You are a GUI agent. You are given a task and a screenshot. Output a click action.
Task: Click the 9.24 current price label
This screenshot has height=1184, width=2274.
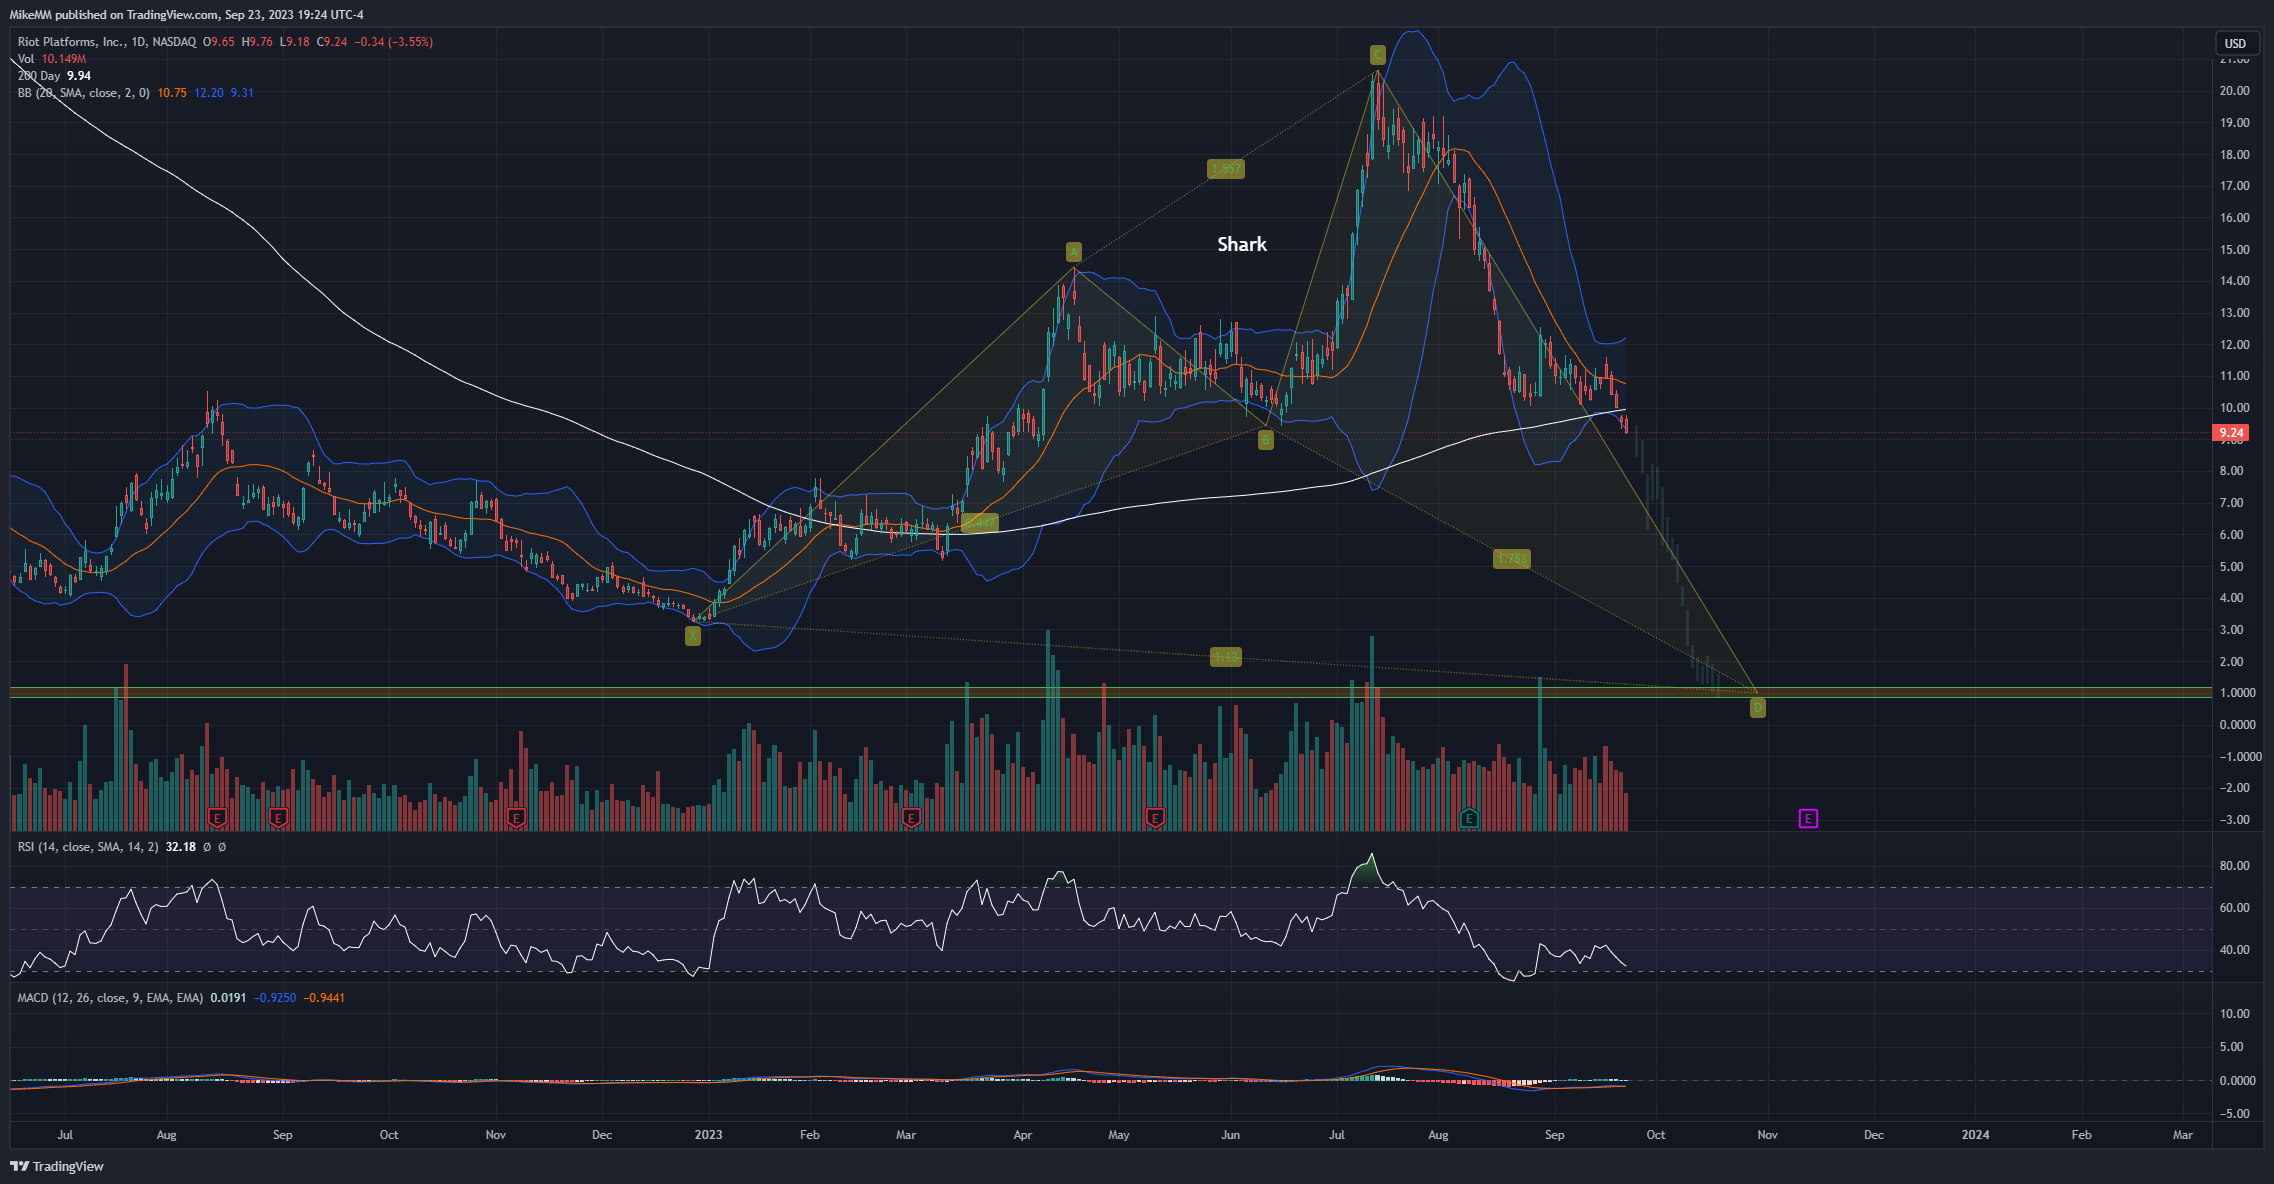tap(2231, 433)
